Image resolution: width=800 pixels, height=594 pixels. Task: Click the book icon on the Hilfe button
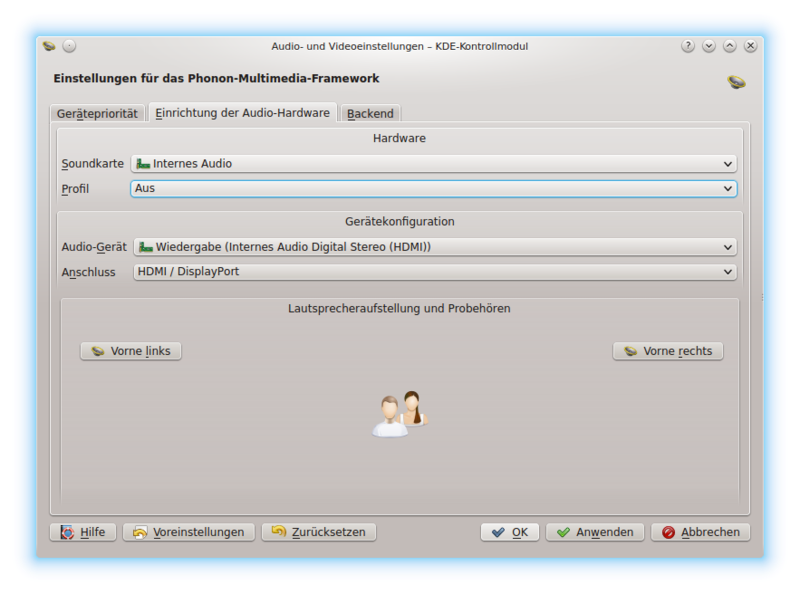(66, 531)
